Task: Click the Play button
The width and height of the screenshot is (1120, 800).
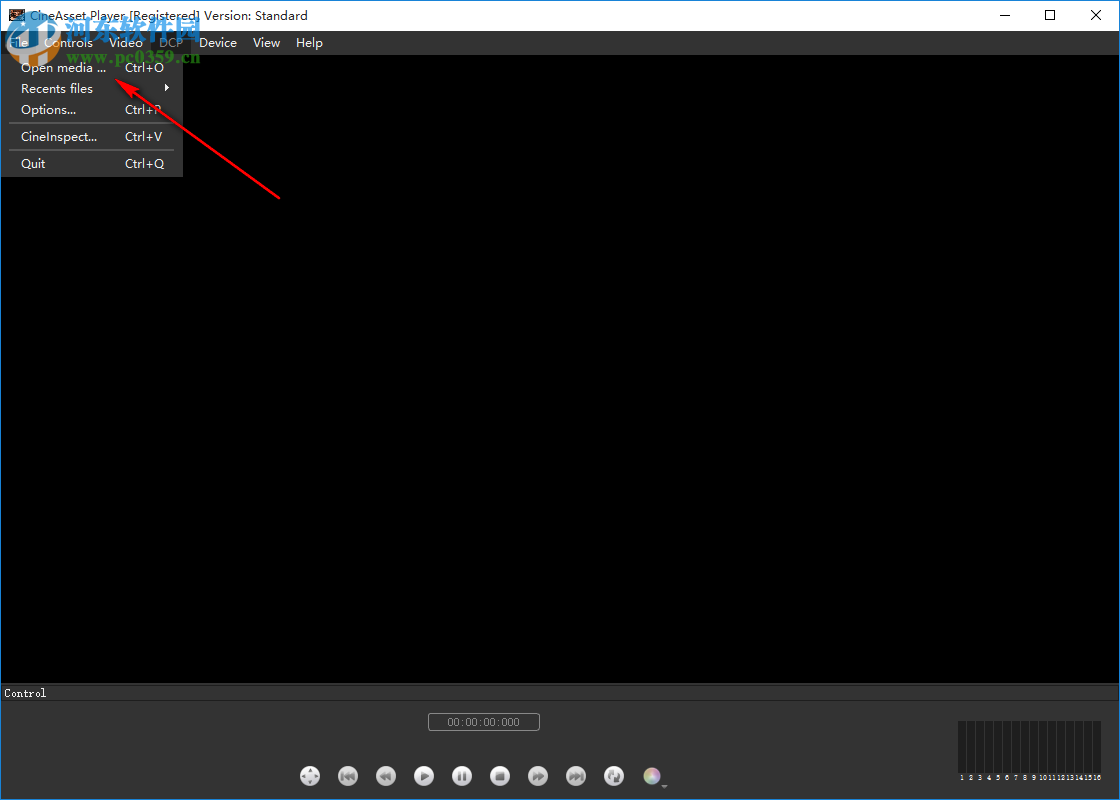Action: coord(424,776)
